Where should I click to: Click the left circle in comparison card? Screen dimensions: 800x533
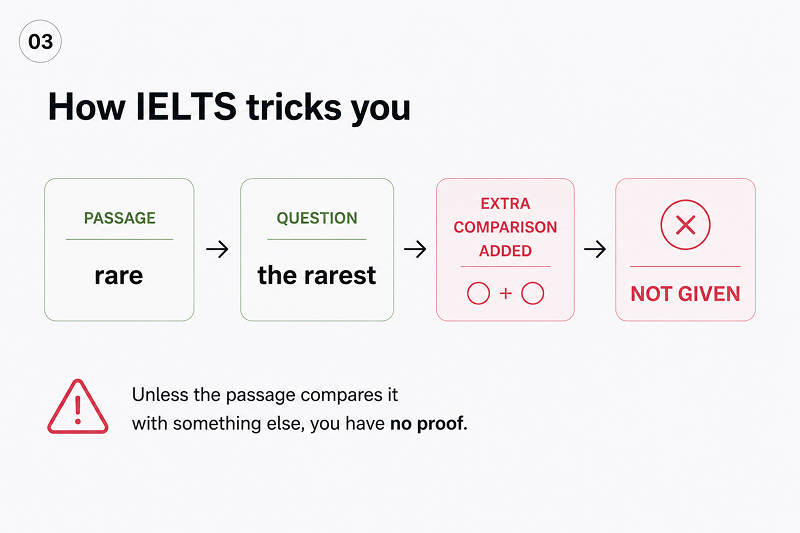(x=478, y=293)
